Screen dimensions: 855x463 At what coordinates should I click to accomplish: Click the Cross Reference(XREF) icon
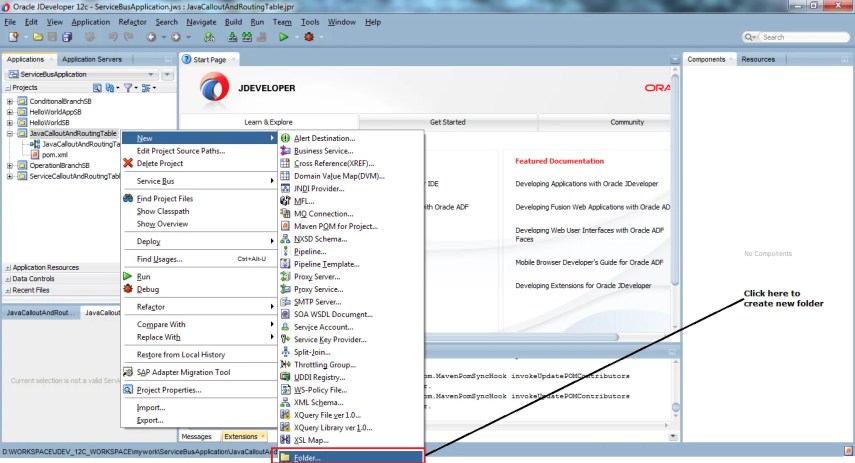point(285,163)
